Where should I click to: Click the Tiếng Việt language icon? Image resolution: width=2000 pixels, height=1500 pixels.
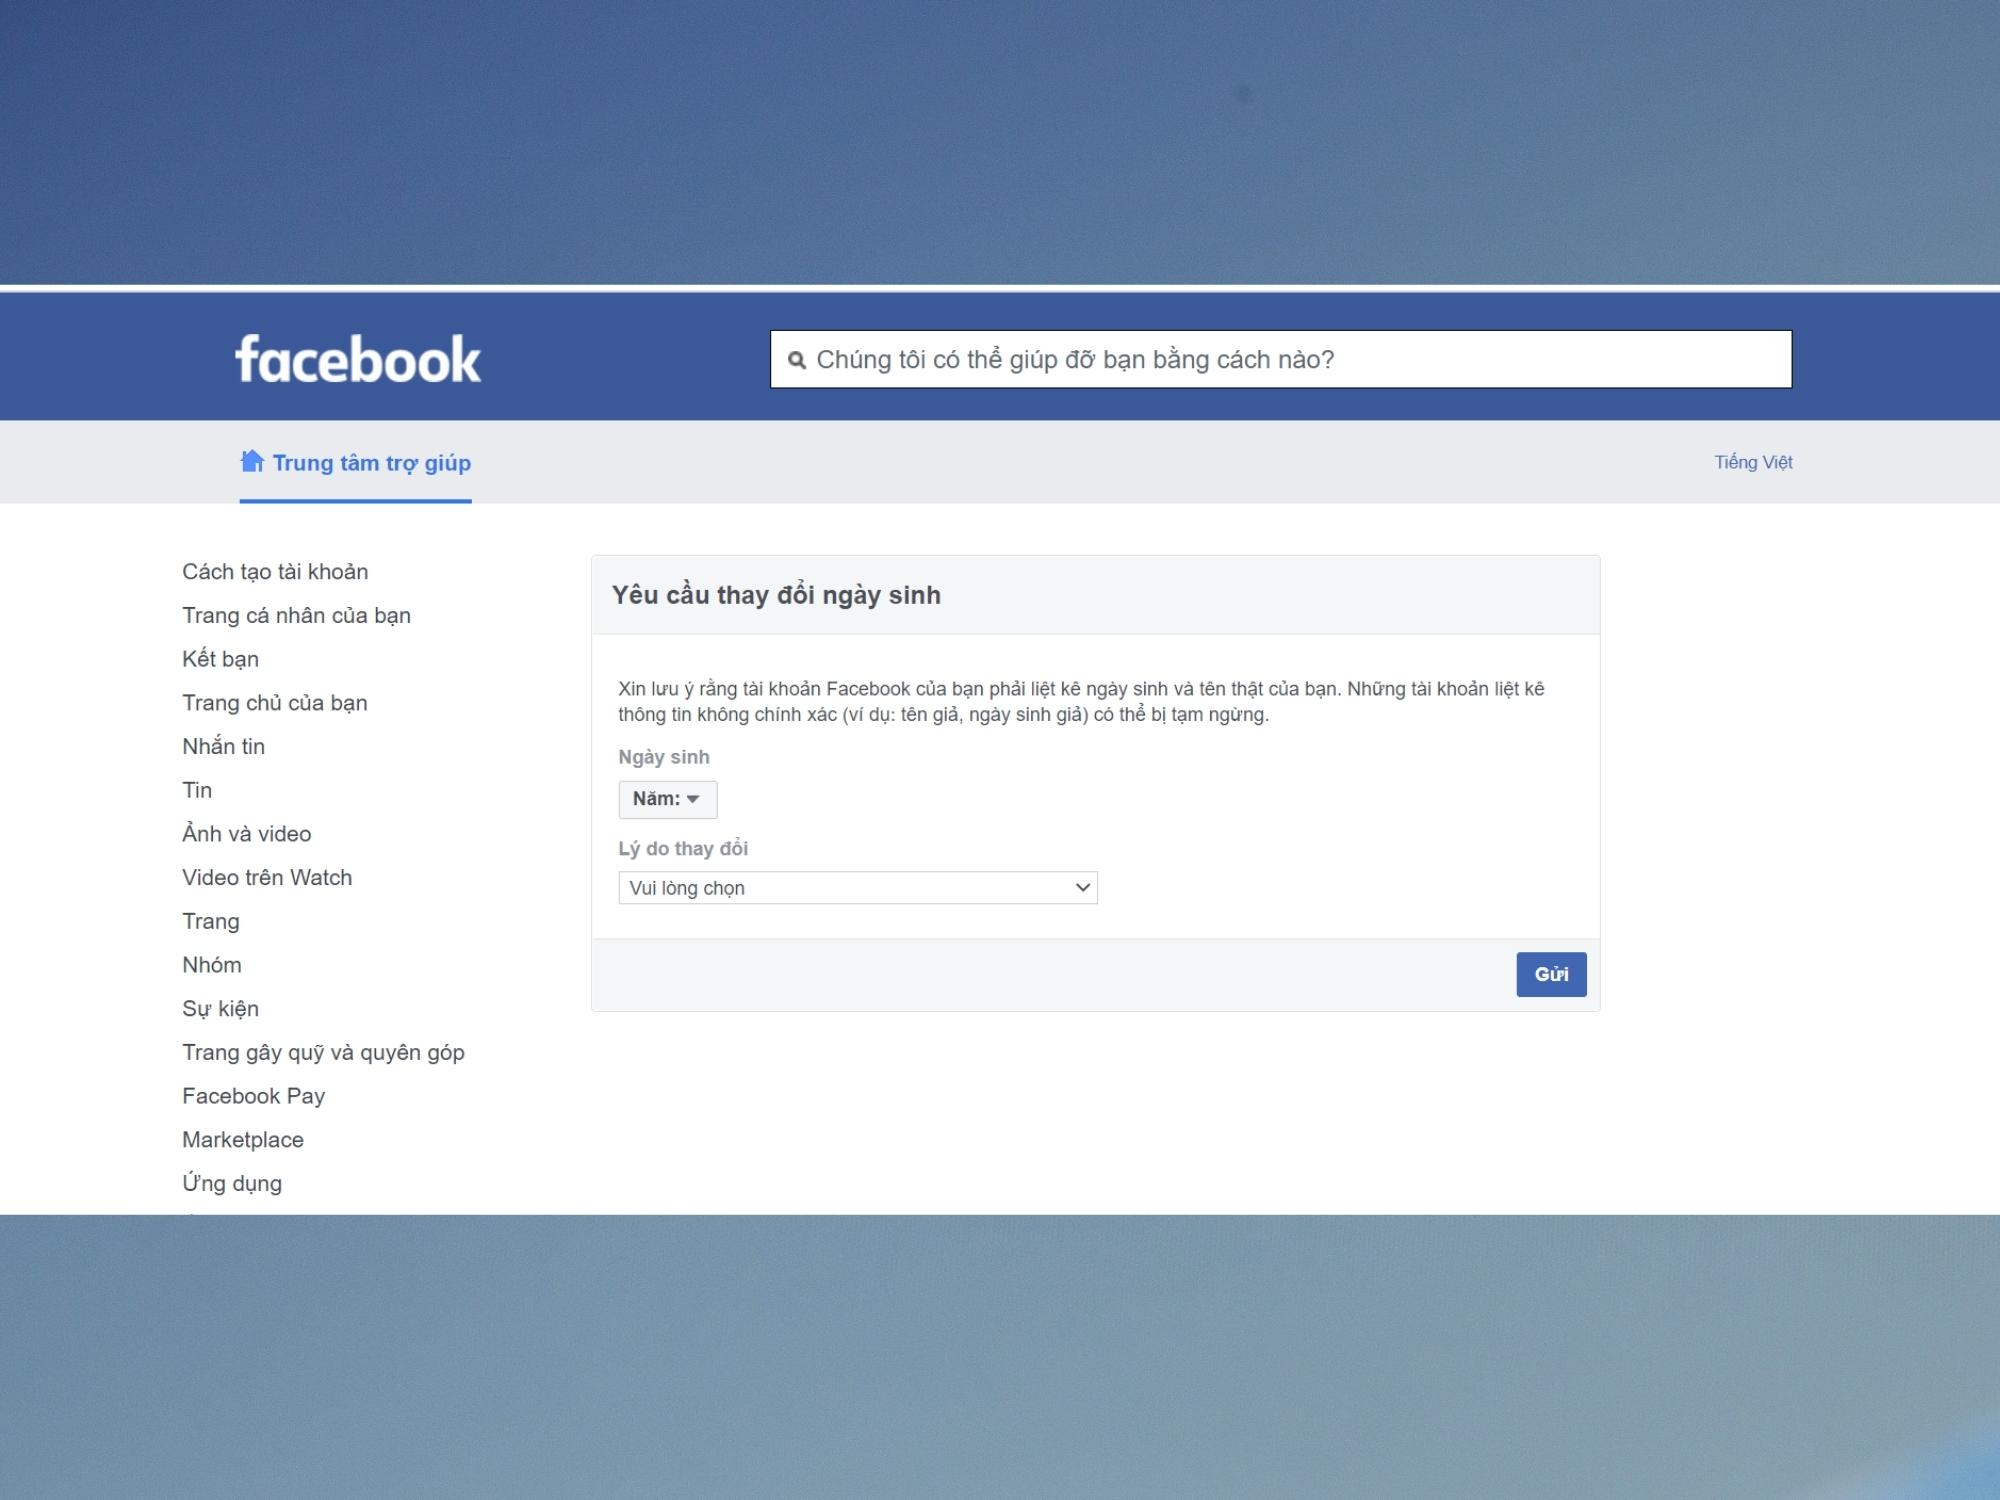click(x=1753, y=460)
